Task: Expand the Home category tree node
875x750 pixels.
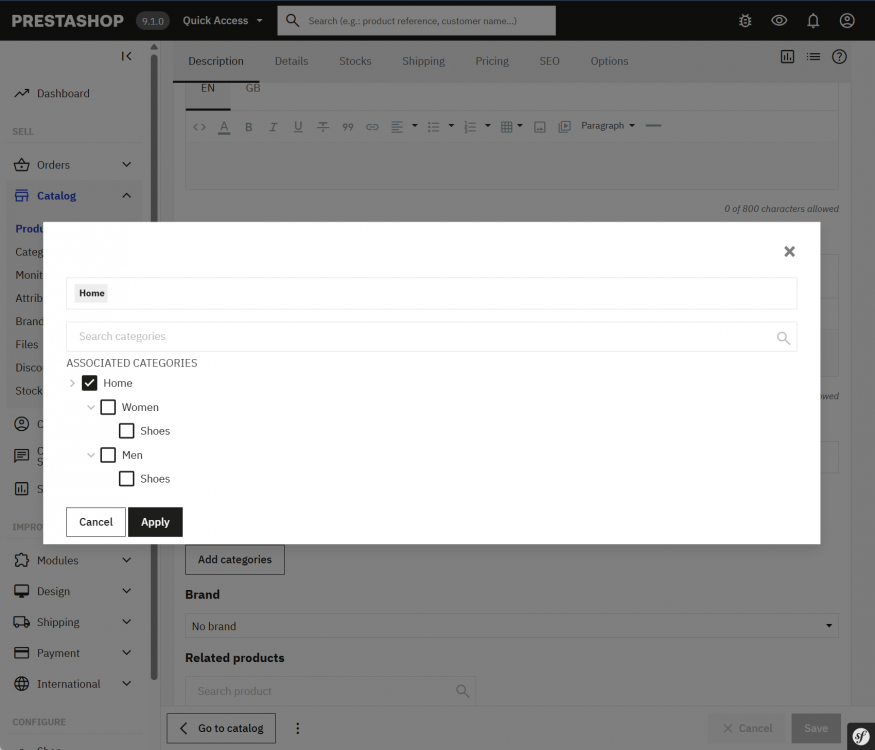Action: pos(72,383)
